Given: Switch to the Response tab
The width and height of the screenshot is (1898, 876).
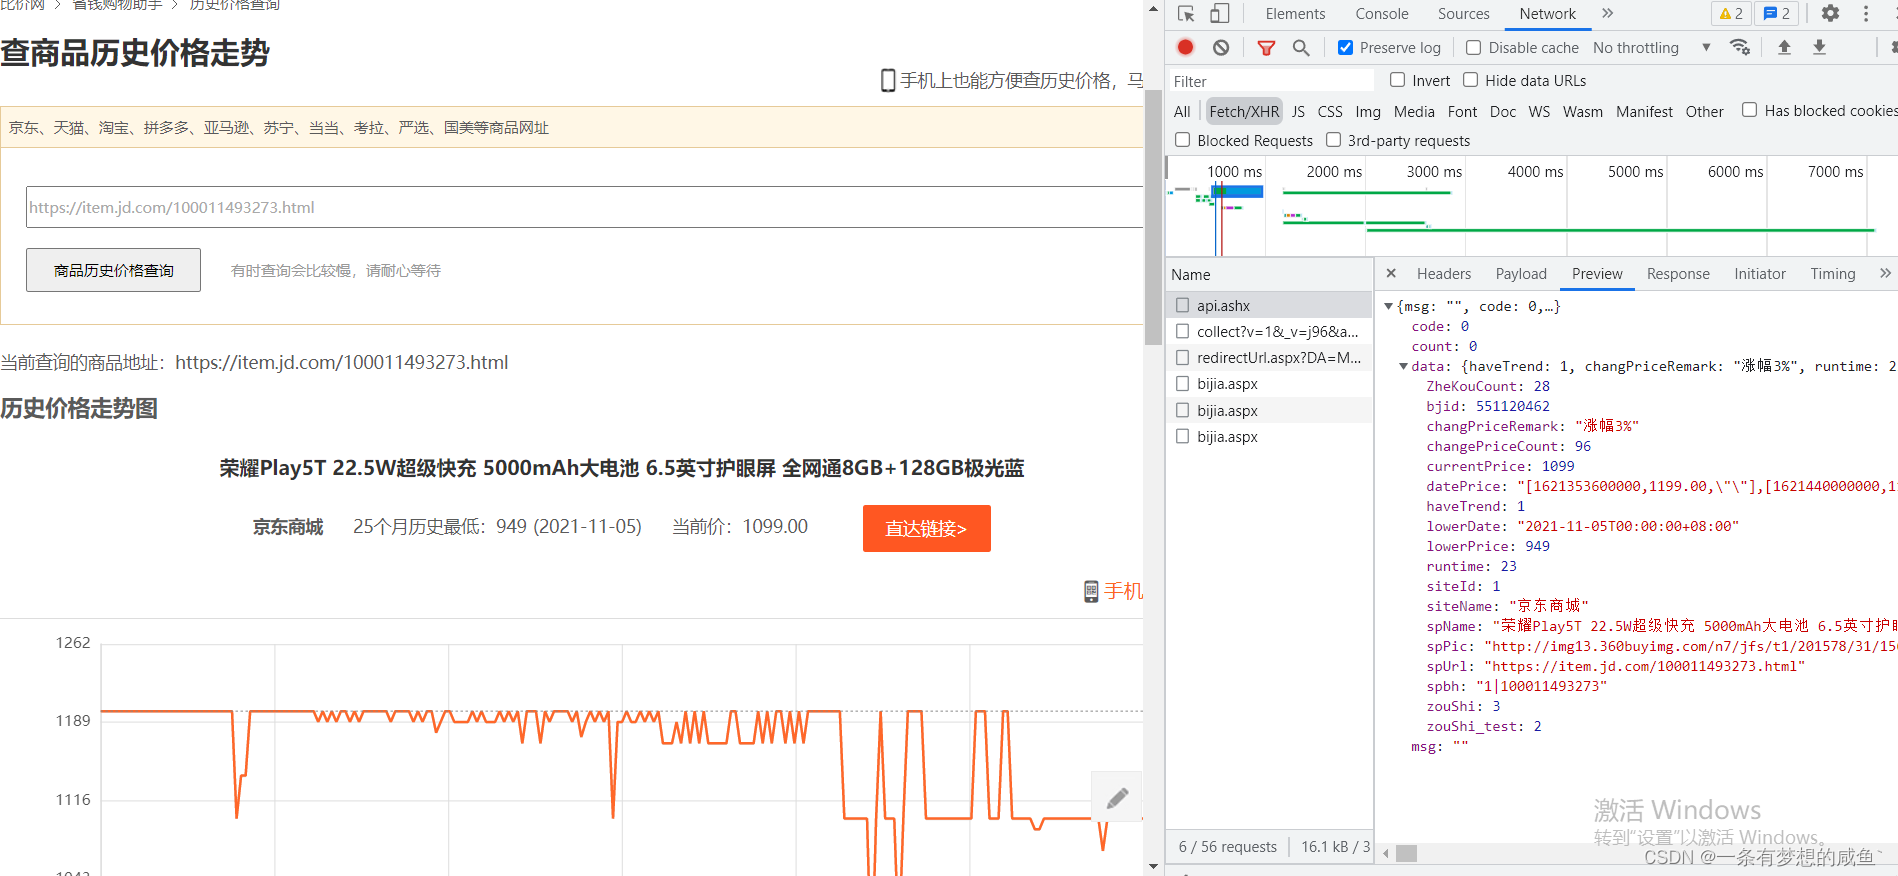Looking at the screenshot, I should tap(1678, 274).
